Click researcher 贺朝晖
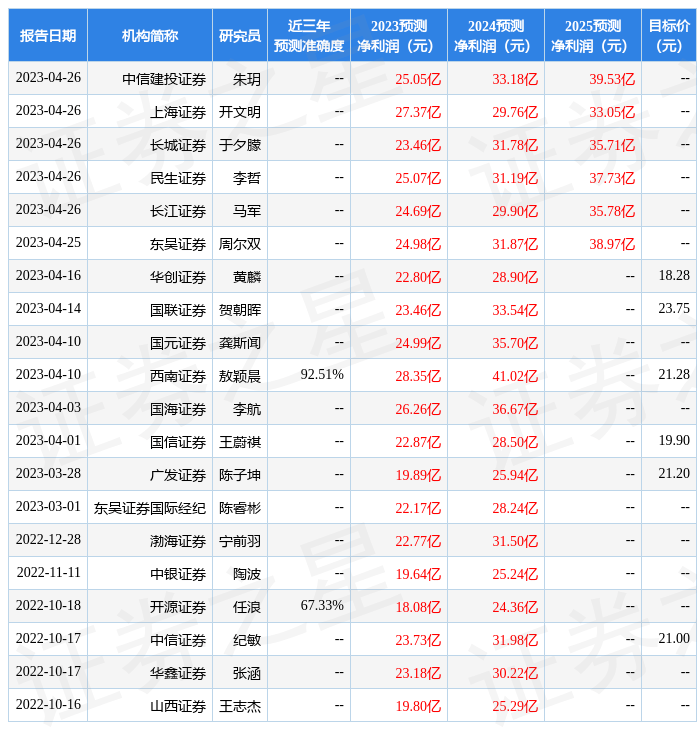Screen dimensions: 697x730 [240, 310]
